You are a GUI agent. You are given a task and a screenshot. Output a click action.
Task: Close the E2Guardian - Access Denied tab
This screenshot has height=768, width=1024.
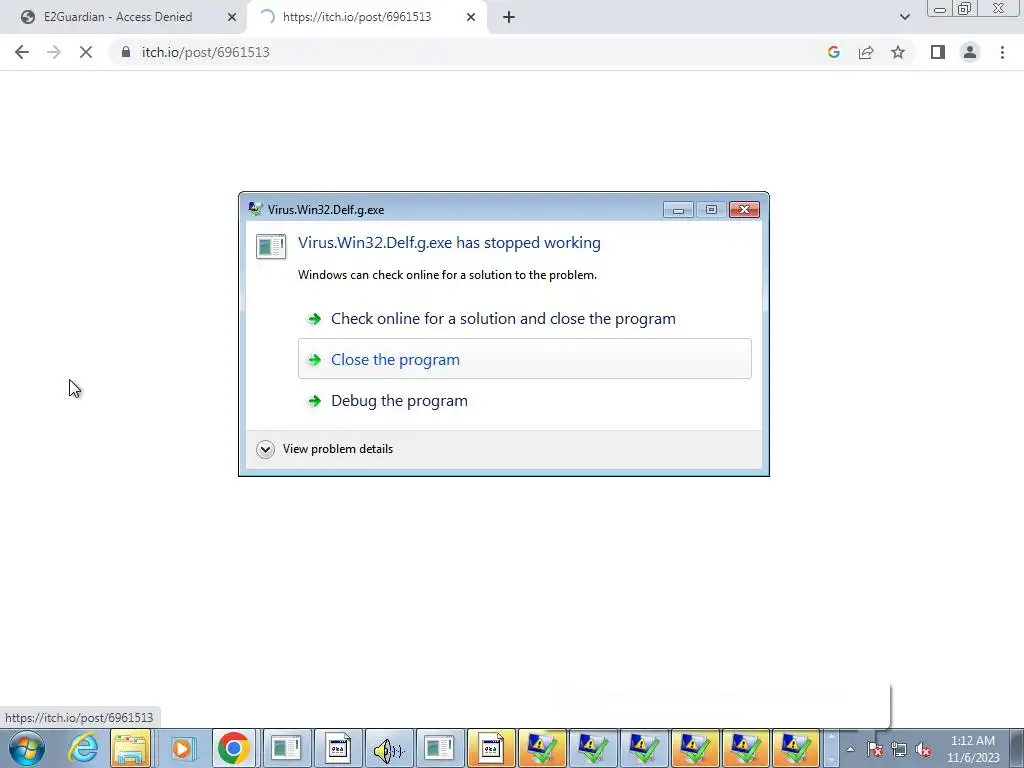[x=232, y=17]
